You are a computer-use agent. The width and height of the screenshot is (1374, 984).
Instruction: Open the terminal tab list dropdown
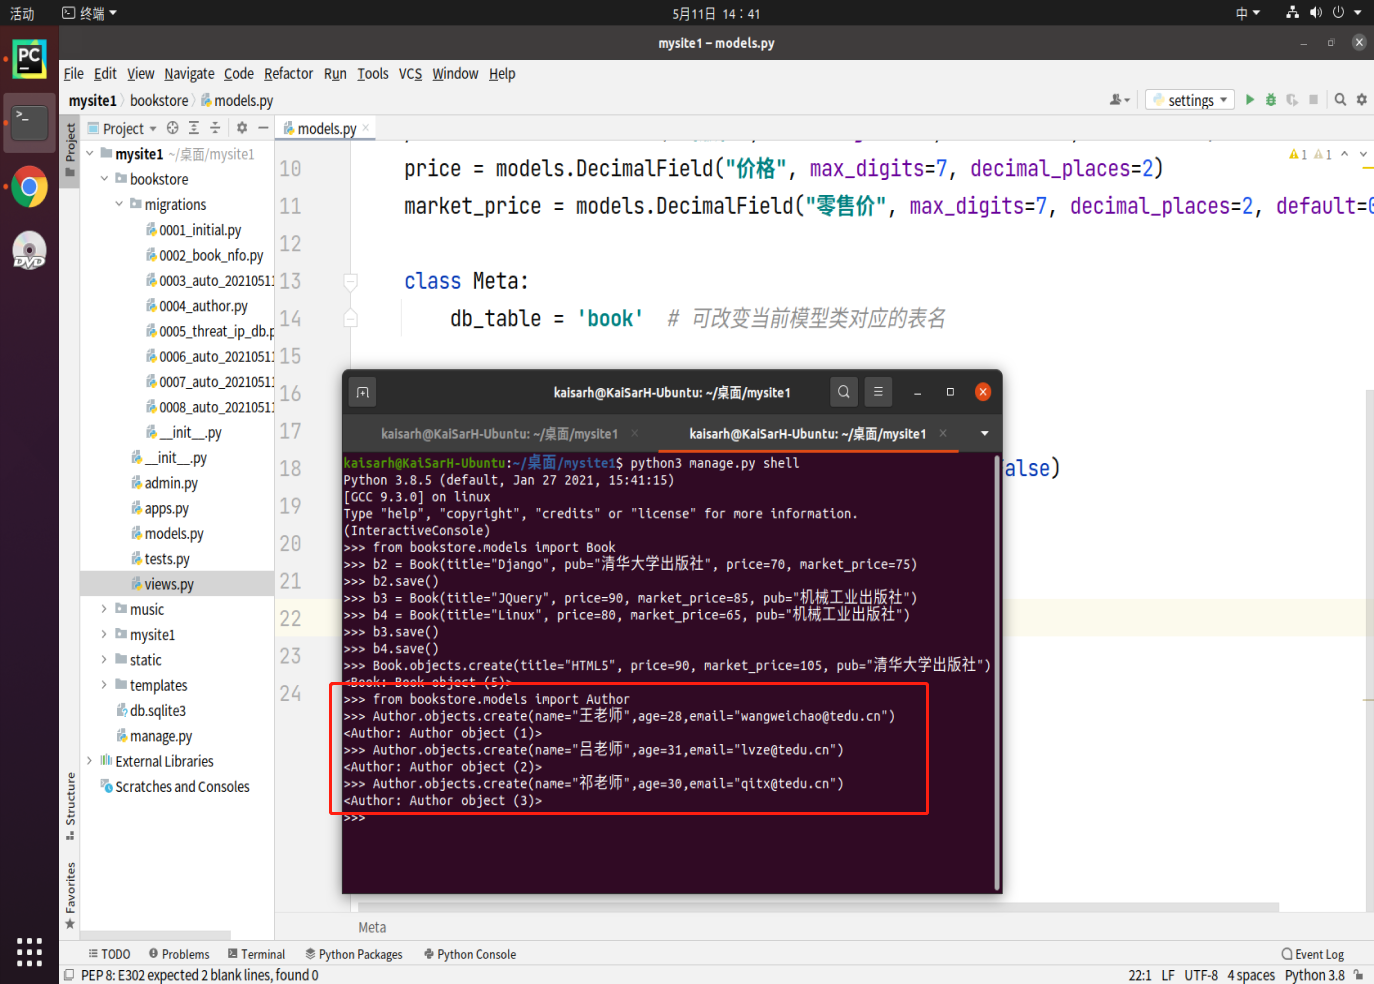pyautogui.click(x=985, y=434)
